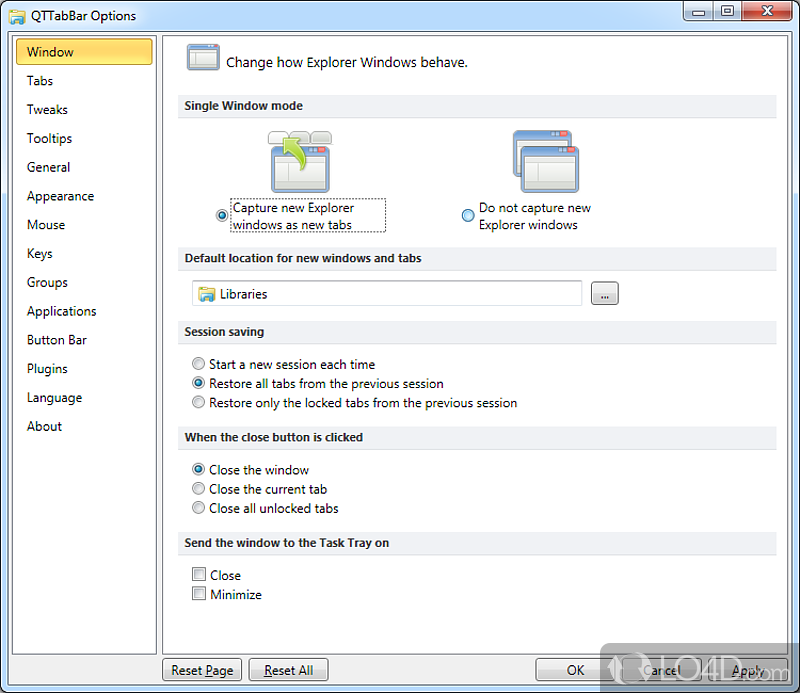The image size is (800, 693).
Task: Minimize the QTTabBar Options window
Action: coord(698,11)
